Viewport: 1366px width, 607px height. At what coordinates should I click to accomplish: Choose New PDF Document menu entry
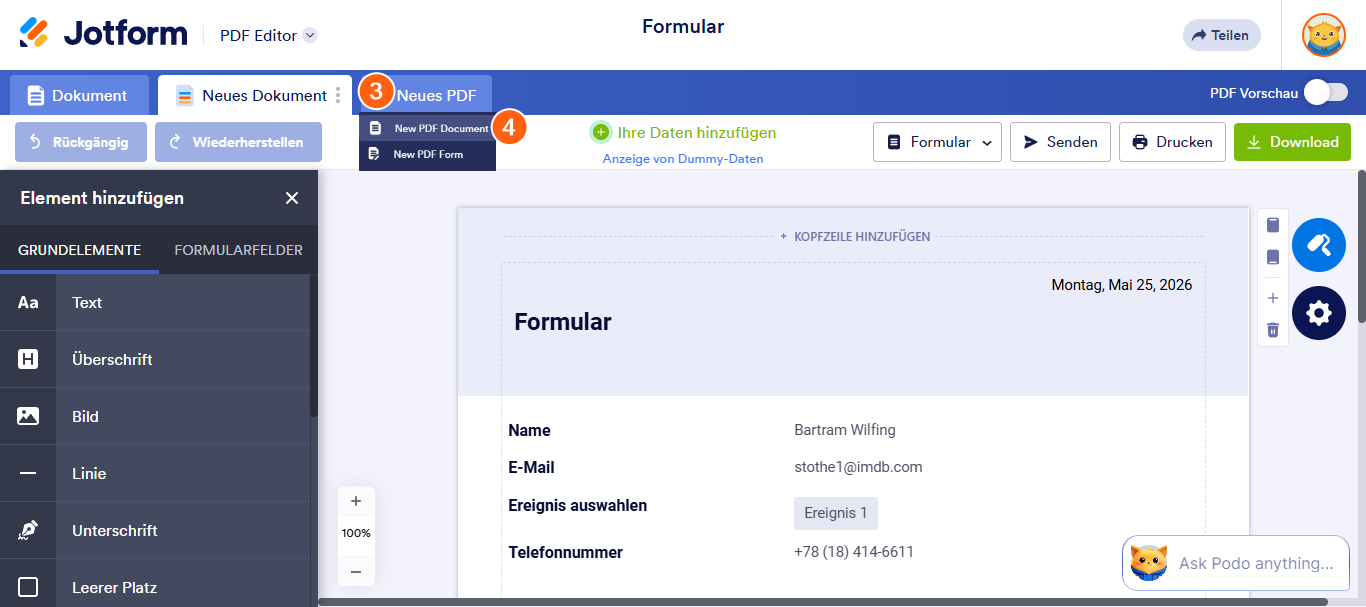(x=428, y=128)
